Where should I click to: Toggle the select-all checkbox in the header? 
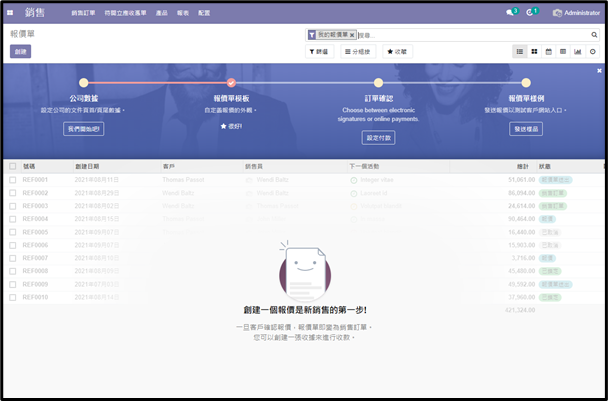[x=13, y=166]
